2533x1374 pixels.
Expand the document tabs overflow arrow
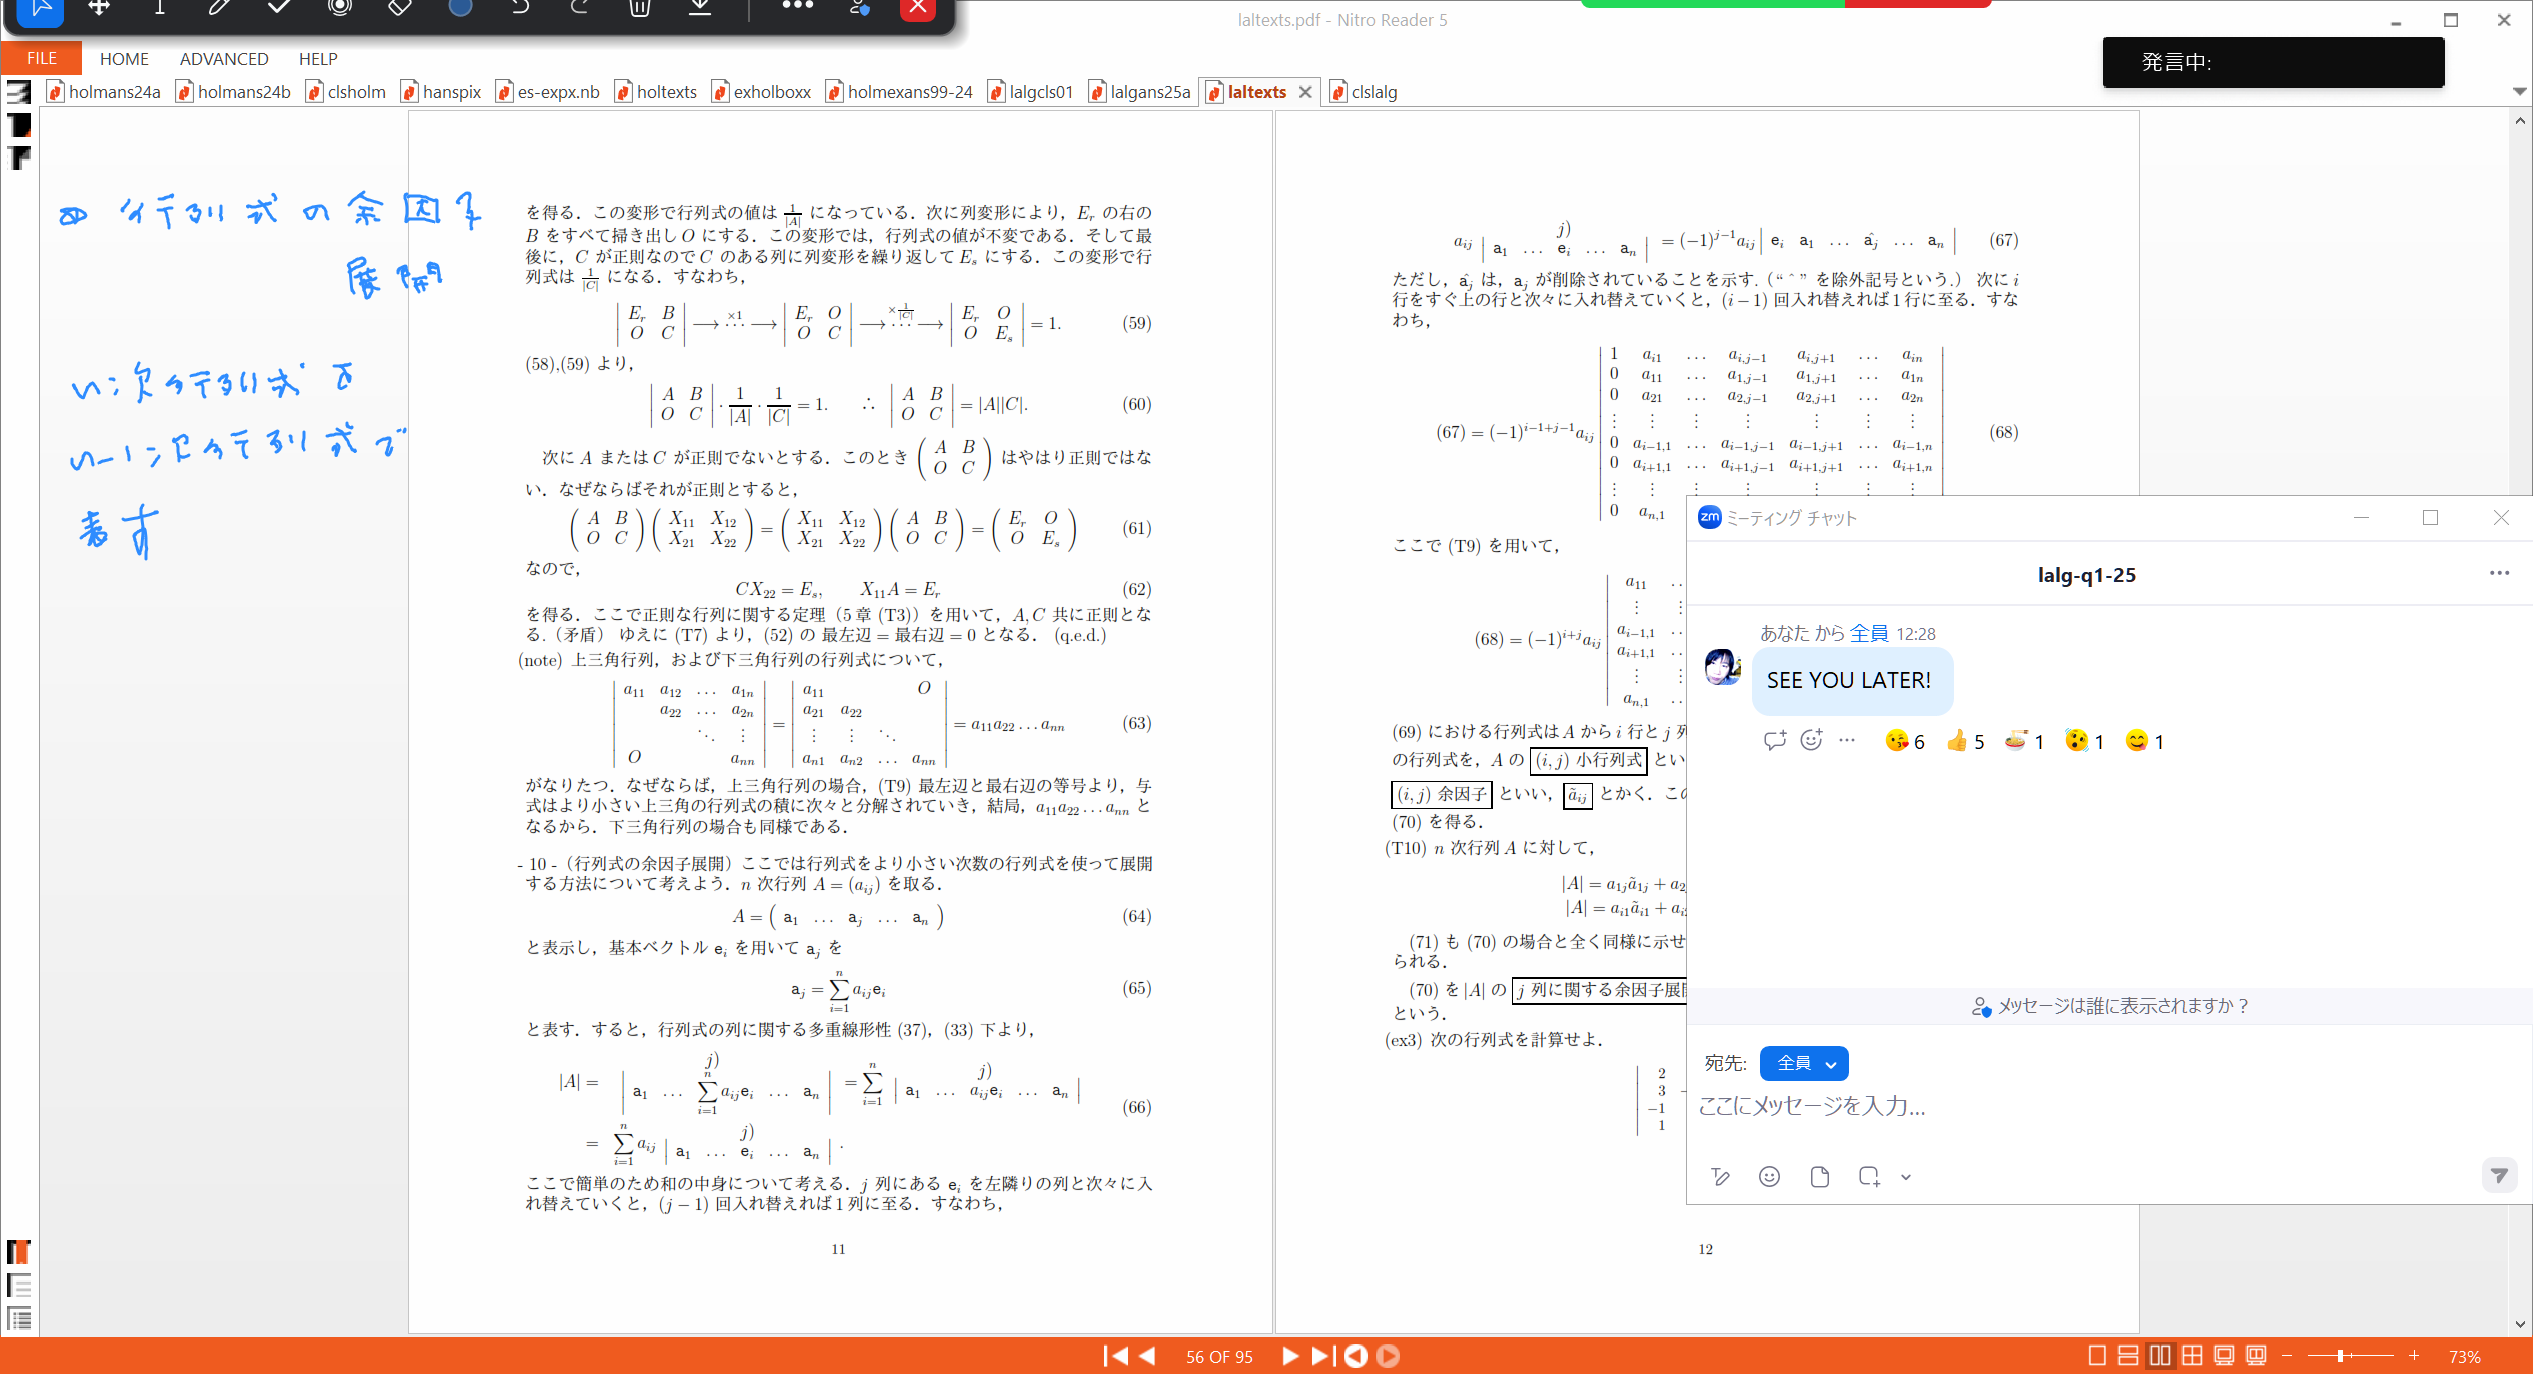pos(2519,92)
